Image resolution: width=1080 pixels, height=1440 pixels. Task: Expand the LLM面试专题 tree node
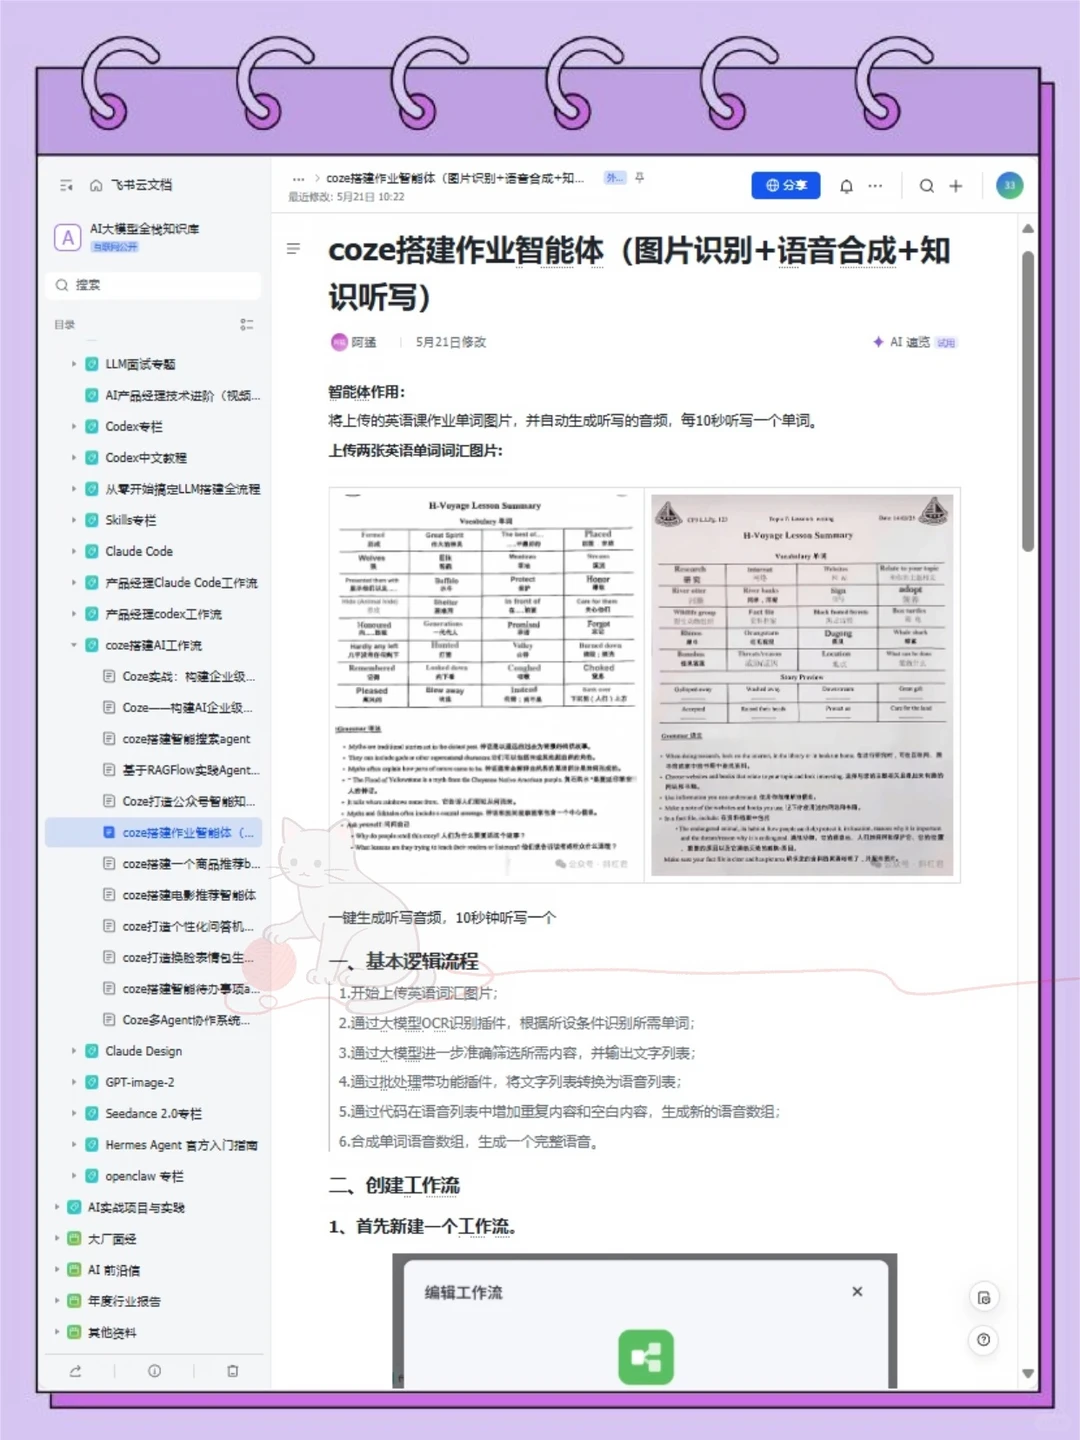pos(74,364)
